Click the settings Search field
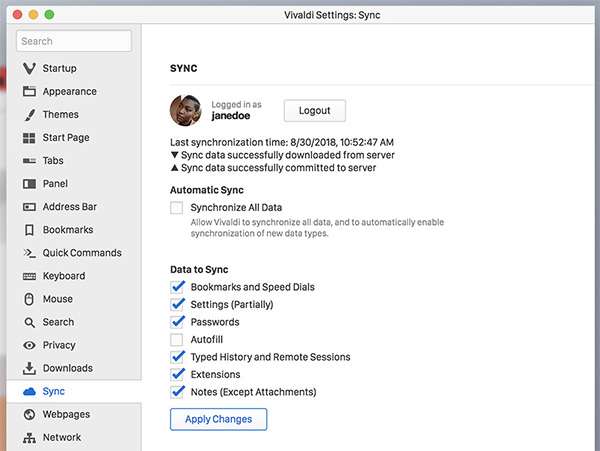Viewport: 600px width, 451px height. pyautogui.click(x=74, y=41)
